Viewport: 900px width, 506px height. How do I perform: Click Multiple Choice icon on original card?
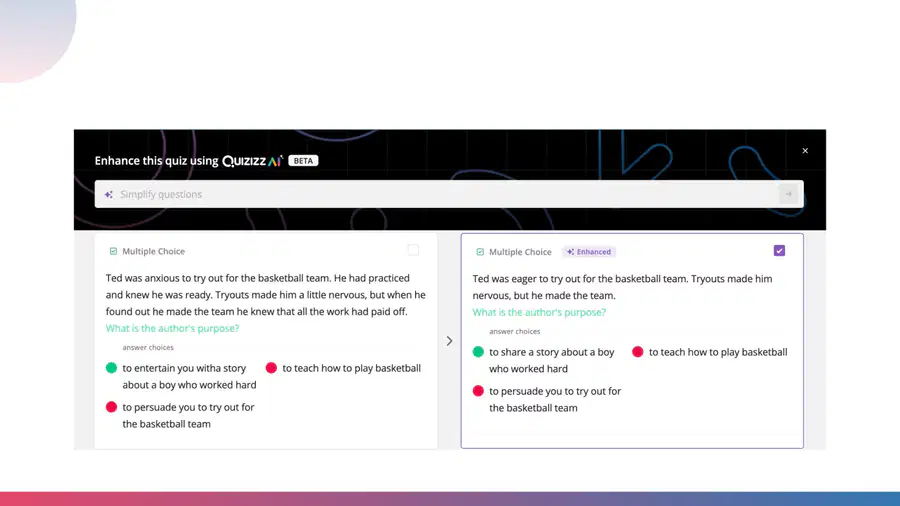[x=113, y=251]
